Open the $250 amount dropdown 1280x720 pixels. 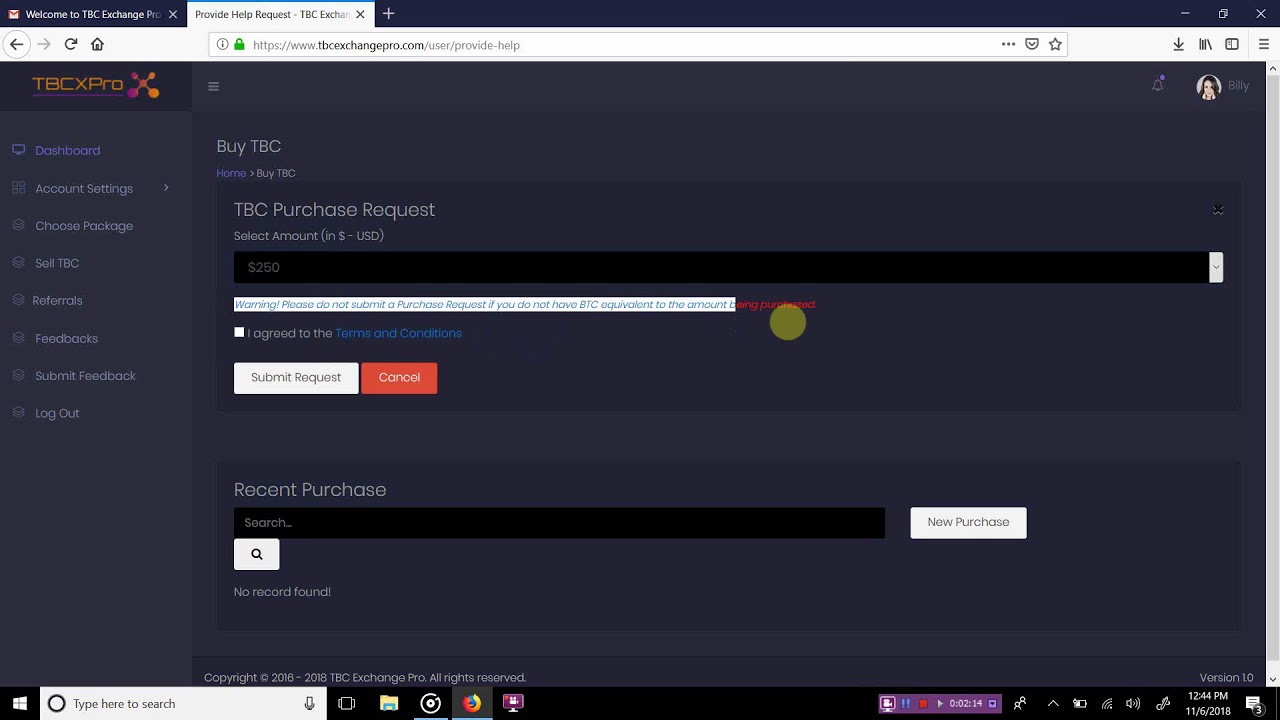[x=728, y=267]
